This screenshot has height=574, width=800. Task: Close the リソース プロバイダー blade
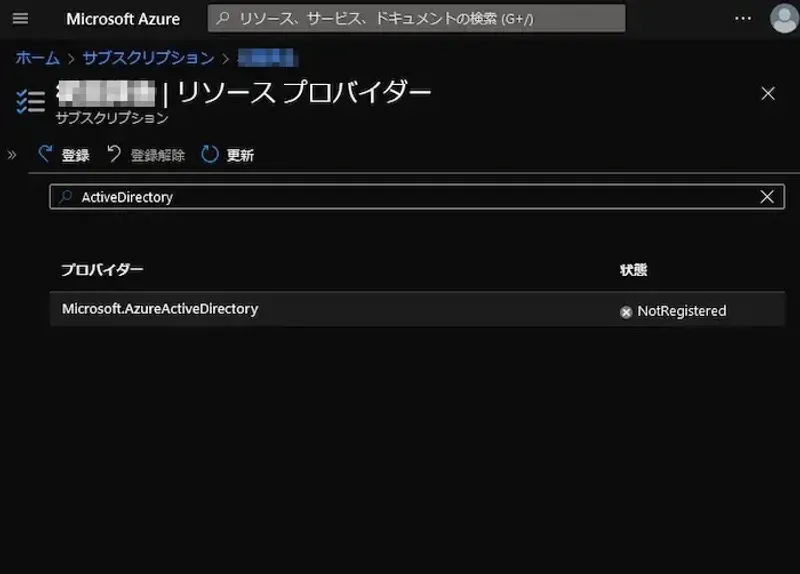coord(768,93)
